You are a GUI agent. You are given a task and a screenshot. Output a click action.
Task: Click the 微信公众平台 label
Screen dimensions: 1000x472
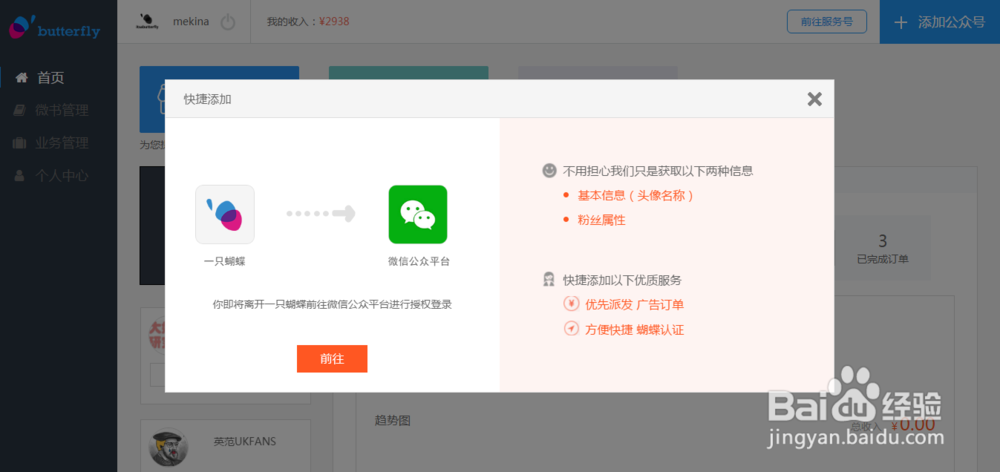click(418, 262)
